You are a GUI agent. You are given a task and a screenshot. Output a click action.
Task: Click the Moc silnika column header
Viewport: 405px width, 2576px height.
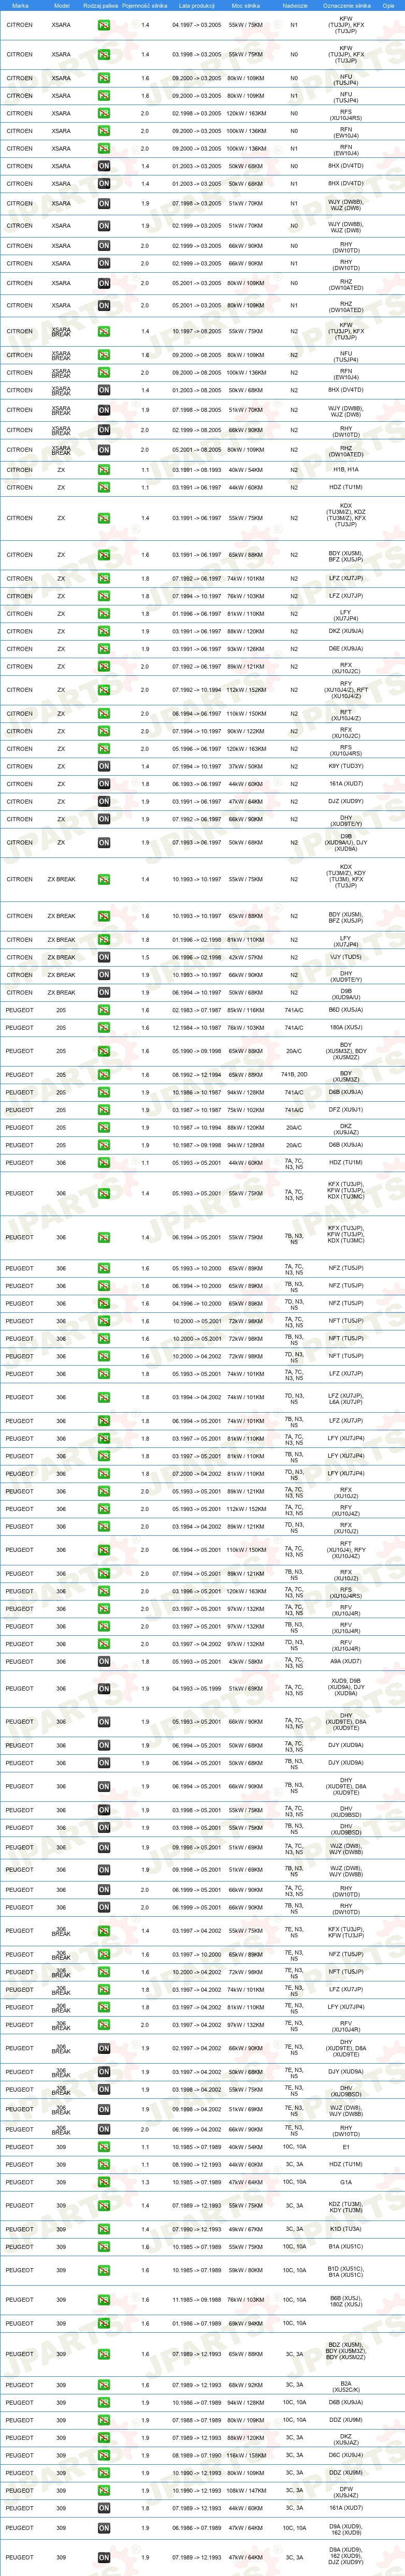246,5
